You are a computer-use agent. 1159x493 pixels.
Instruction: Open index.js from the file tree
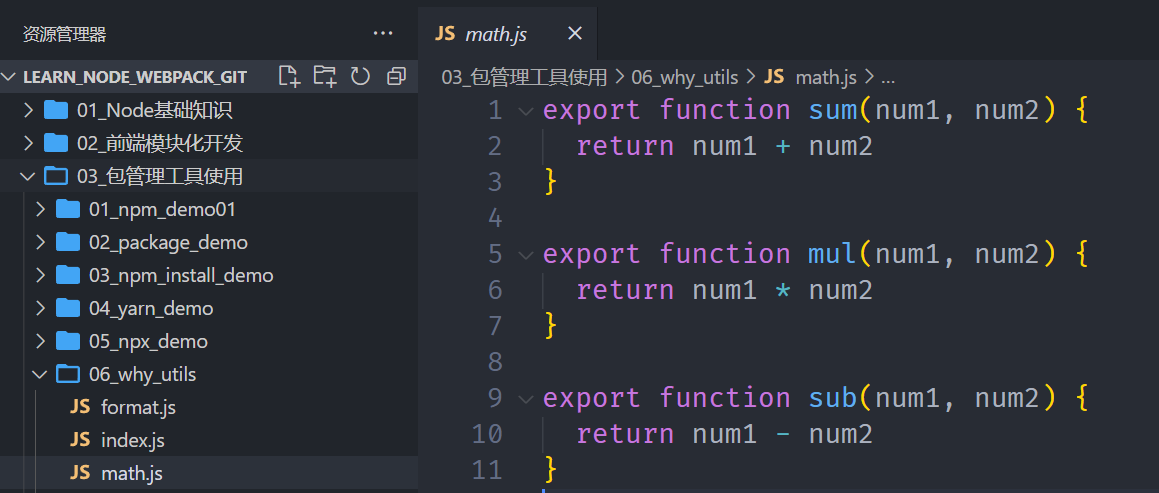(133, 440)
